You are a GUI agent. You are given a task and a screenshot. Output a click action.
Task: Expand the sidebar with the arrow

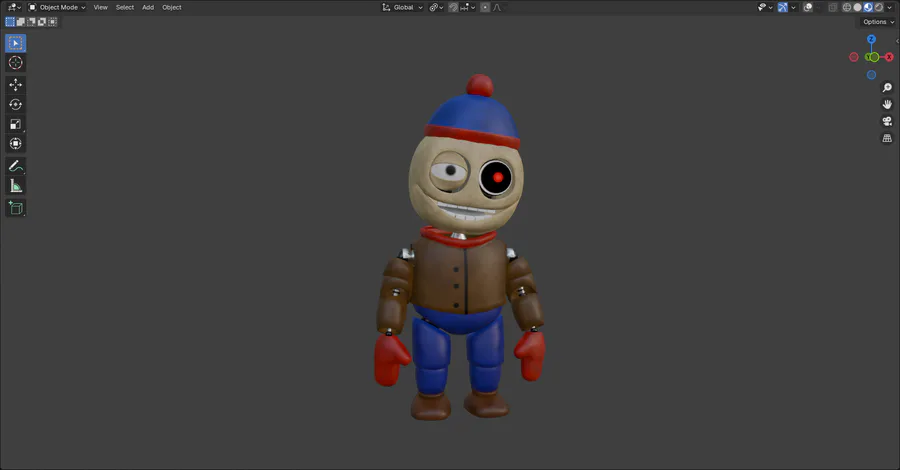[897, 41]
